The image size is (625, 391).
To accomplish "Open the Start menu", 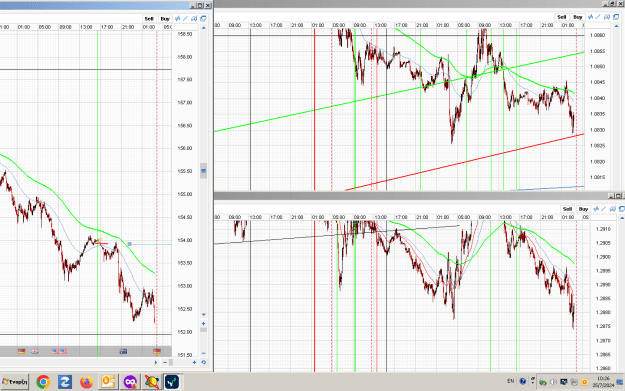I will tap(15, 382).
